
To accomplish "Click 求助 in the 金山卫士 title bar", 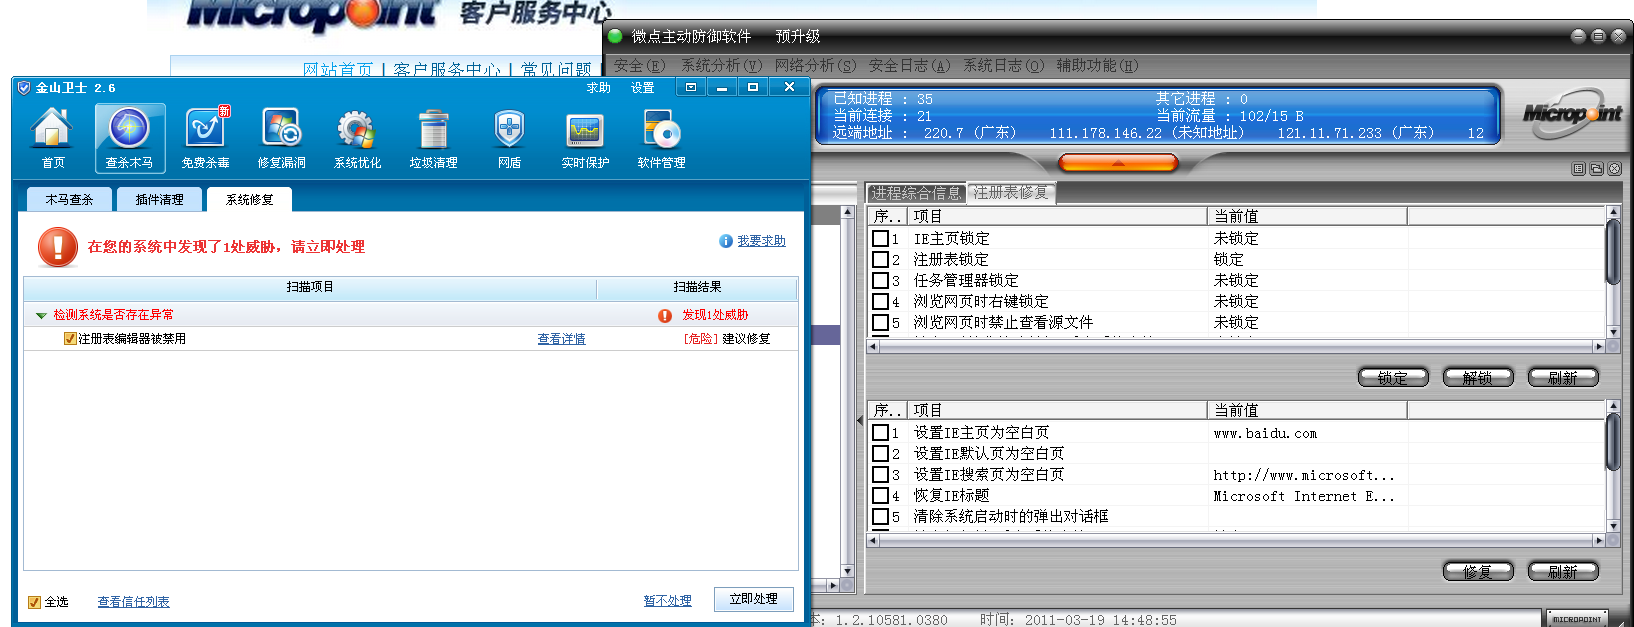I will tap(599, 88).
